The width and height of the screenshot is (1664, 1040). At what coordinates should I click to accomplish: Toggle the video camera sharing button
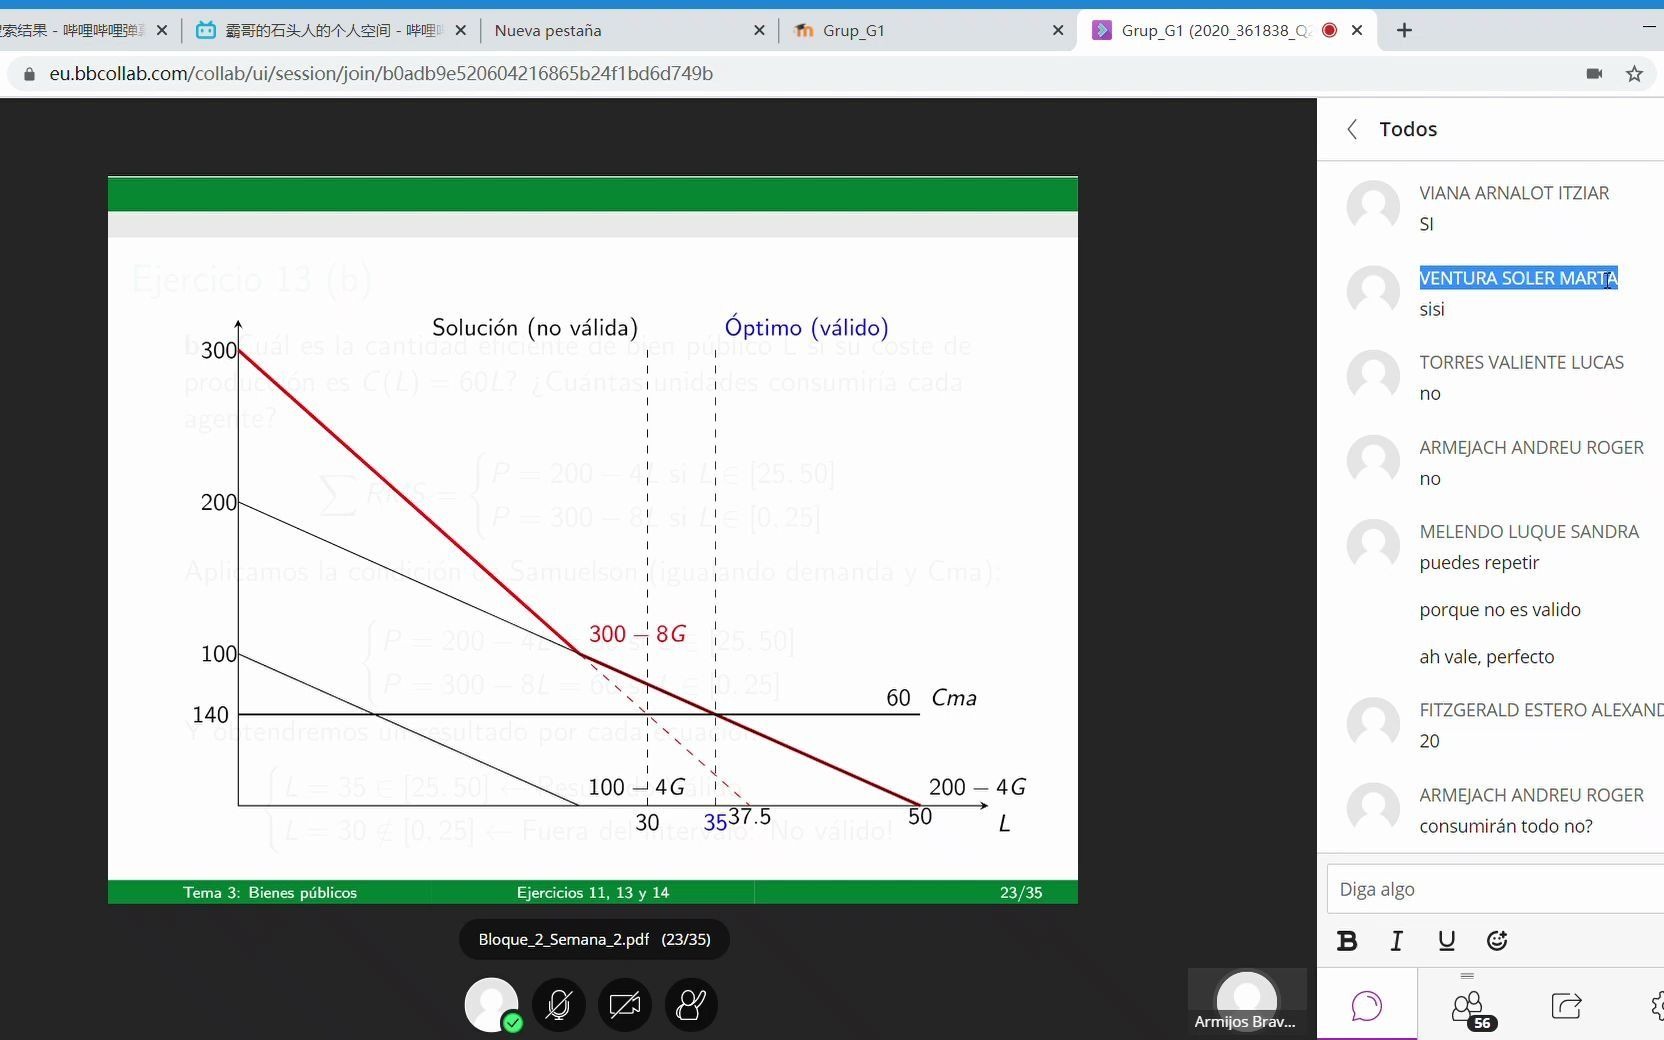tap(625, 1005)
